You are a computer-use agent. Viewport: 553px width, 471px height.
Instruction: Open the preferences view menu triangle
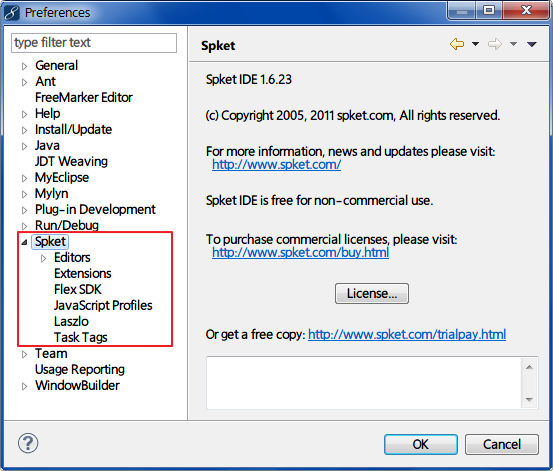[x=532, y=44]
